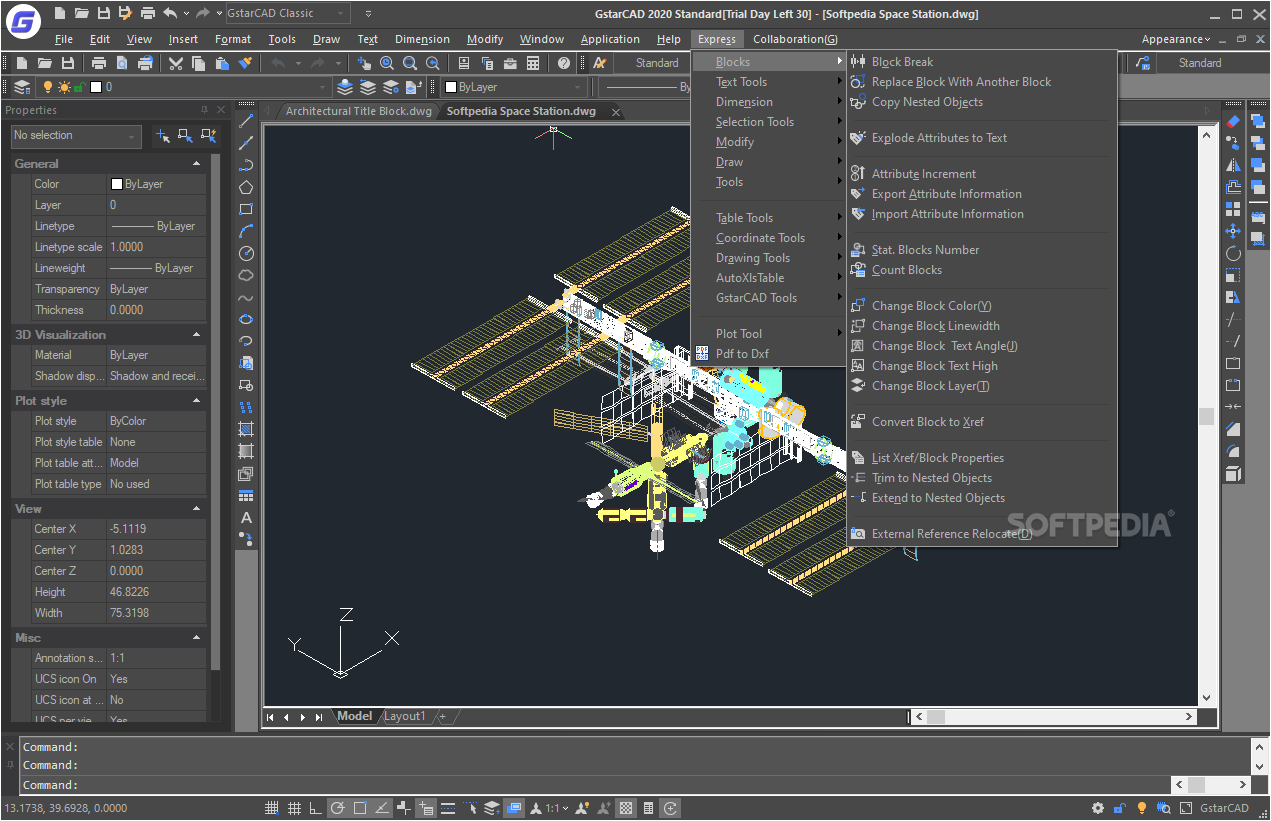Click the Help question mark icon

point(564,63)
